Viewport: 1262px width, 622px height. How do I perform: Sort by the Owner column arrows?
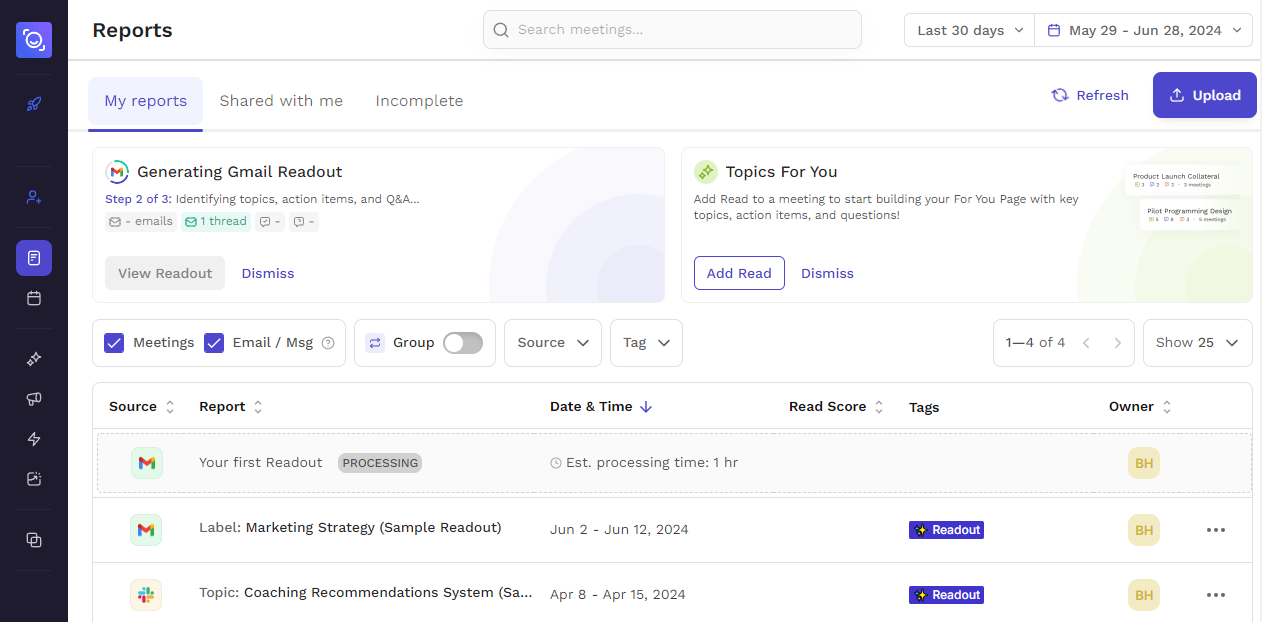[1167, 407]
